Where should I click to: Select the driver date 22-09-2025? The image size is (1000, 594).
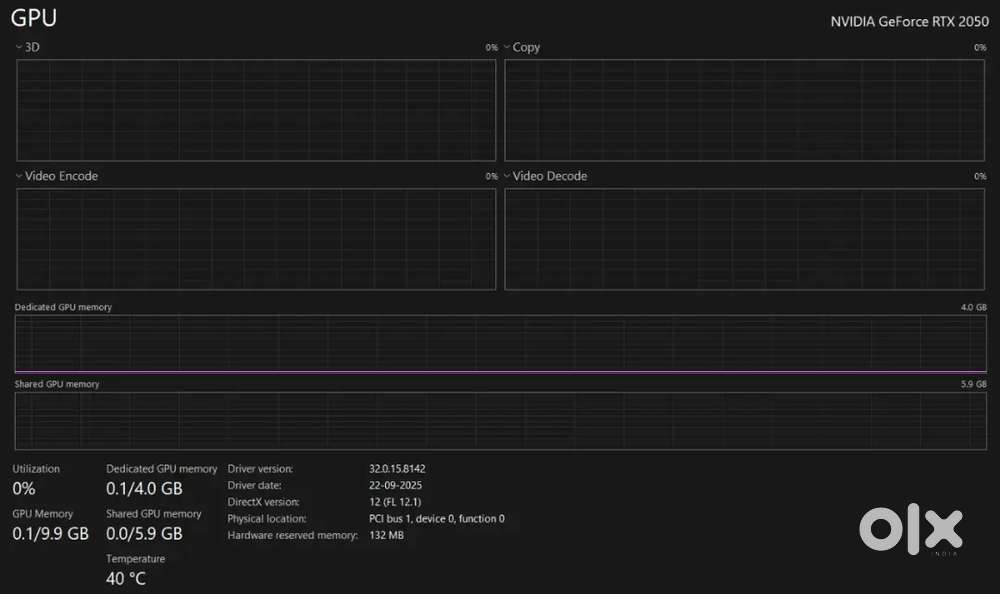pyautogui.click(x=395, y=485)
